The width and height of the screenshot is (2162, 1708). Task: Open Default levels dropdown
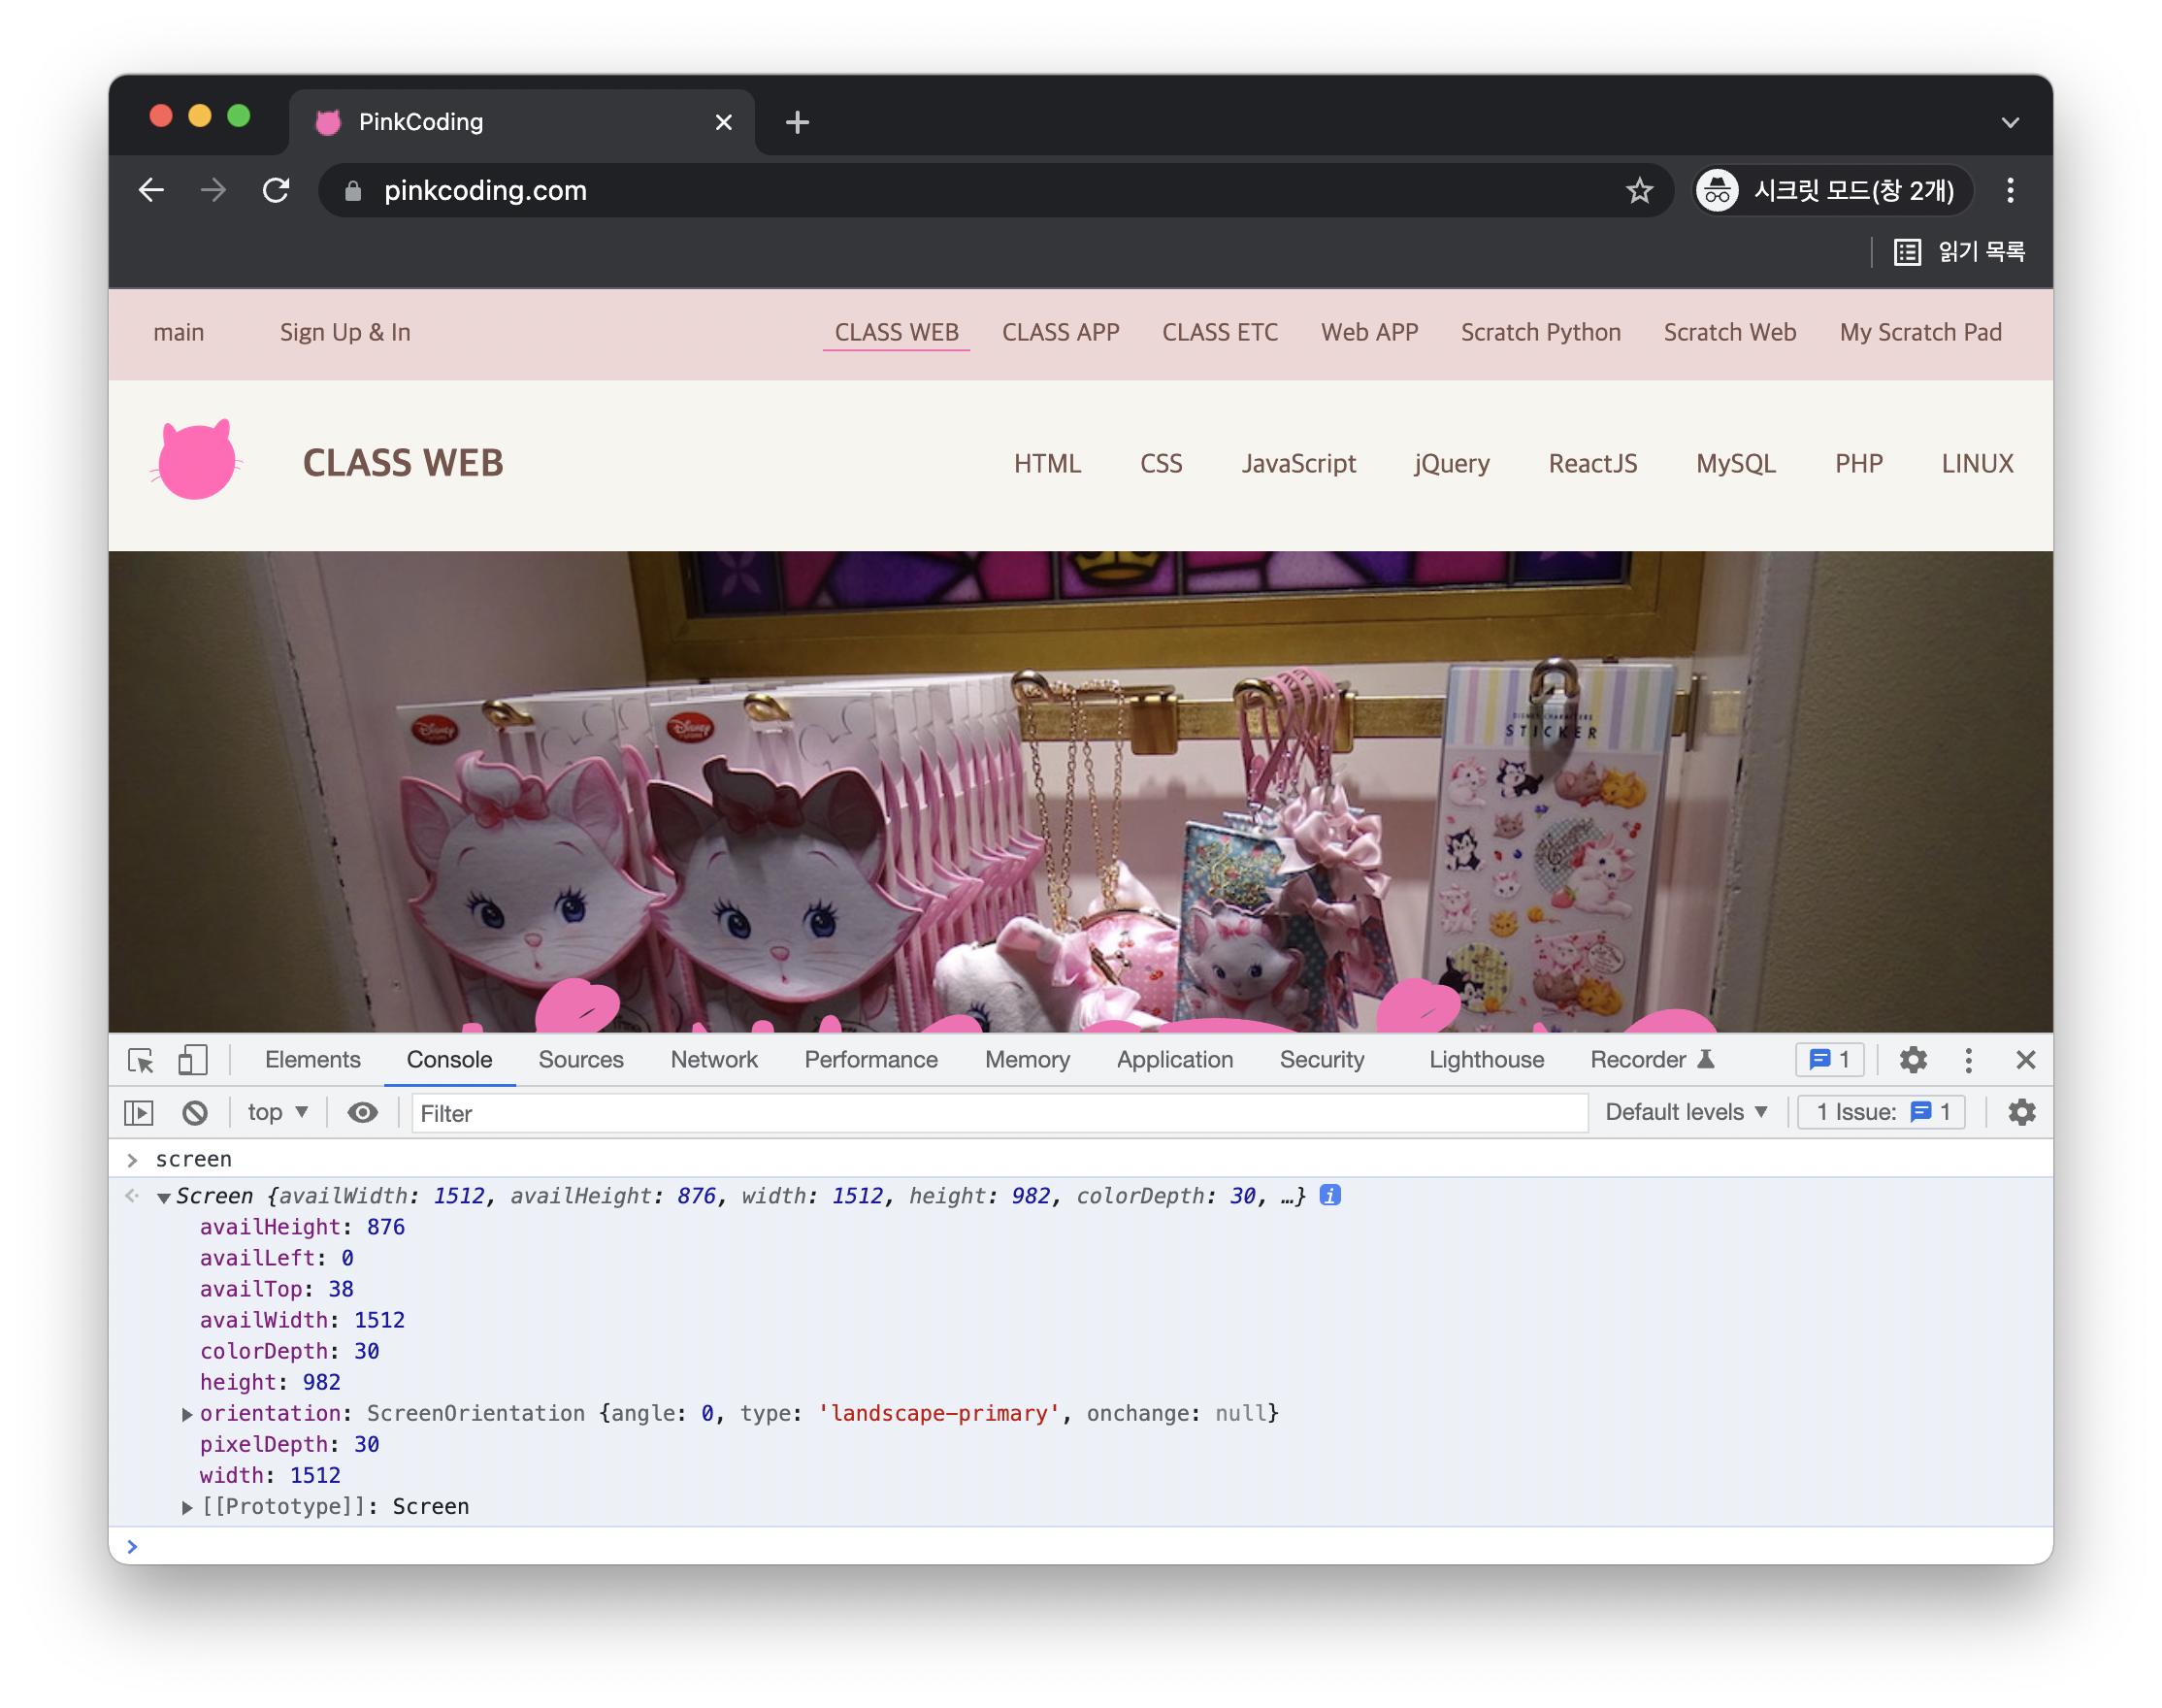pos(1686,1112)
